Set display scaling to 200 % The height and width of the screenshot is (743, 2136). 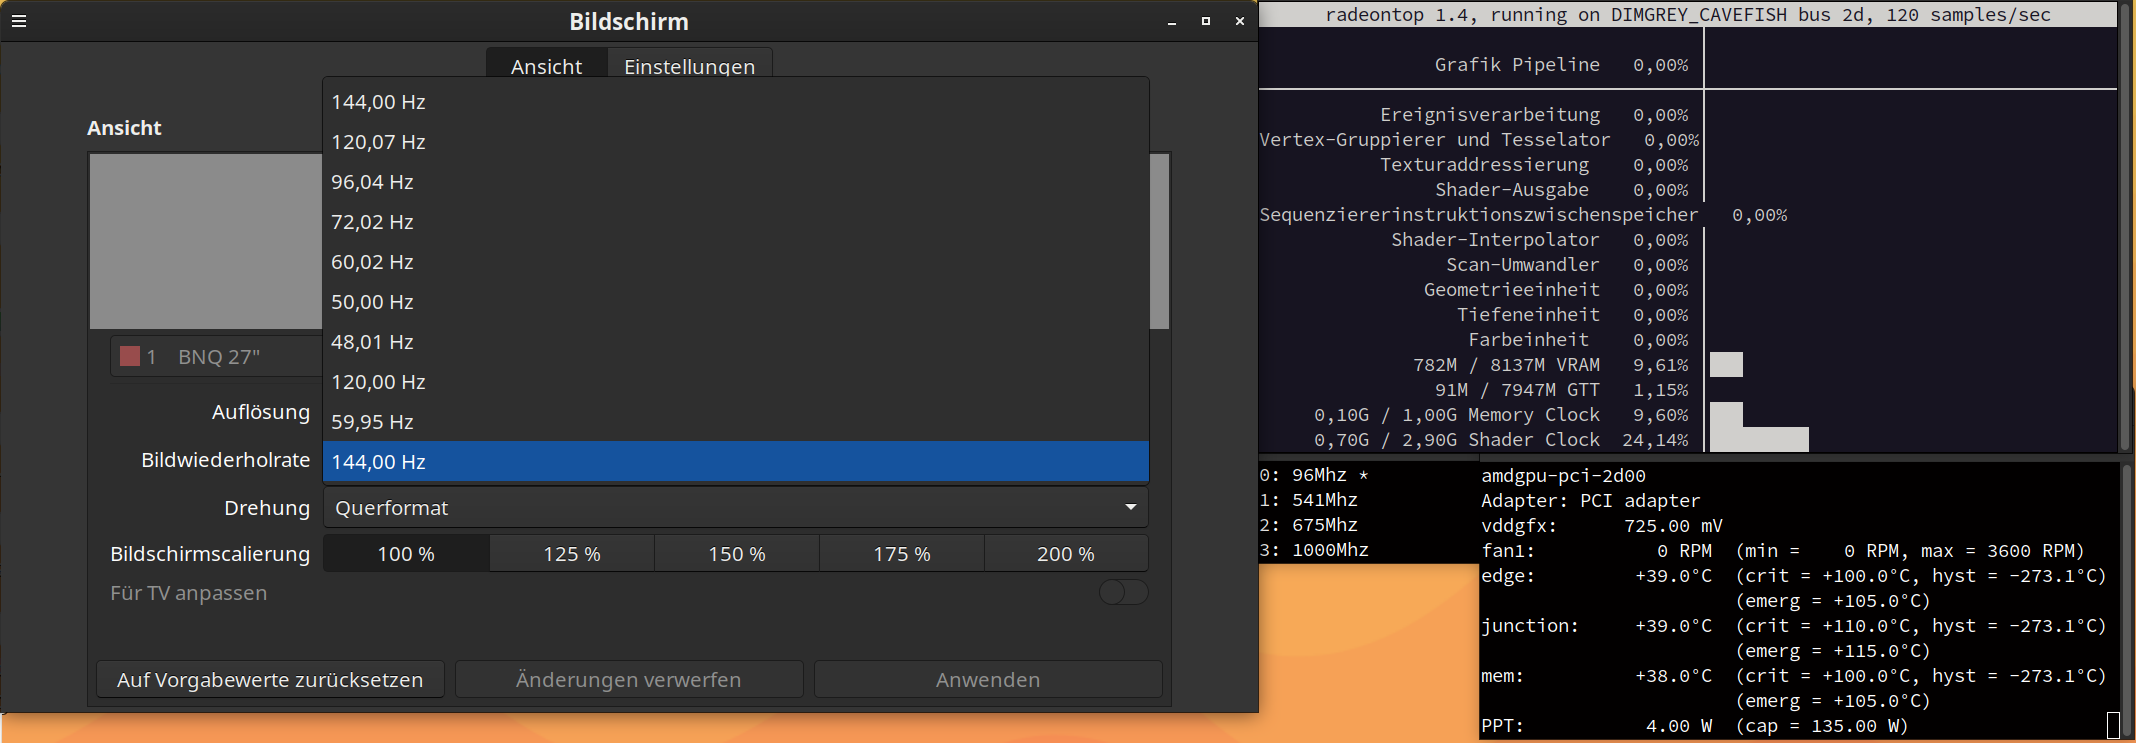[1066, 554]
